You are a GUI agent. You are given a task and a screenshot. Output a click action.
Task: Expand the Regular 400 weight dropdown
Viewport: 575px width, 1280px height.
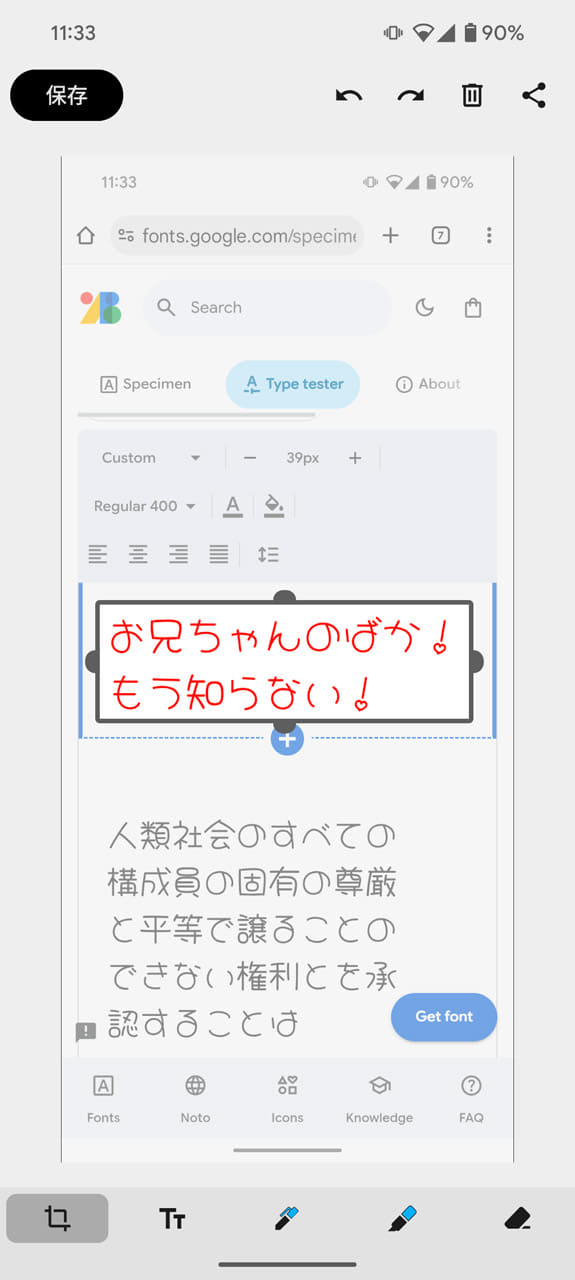(145, 506)
